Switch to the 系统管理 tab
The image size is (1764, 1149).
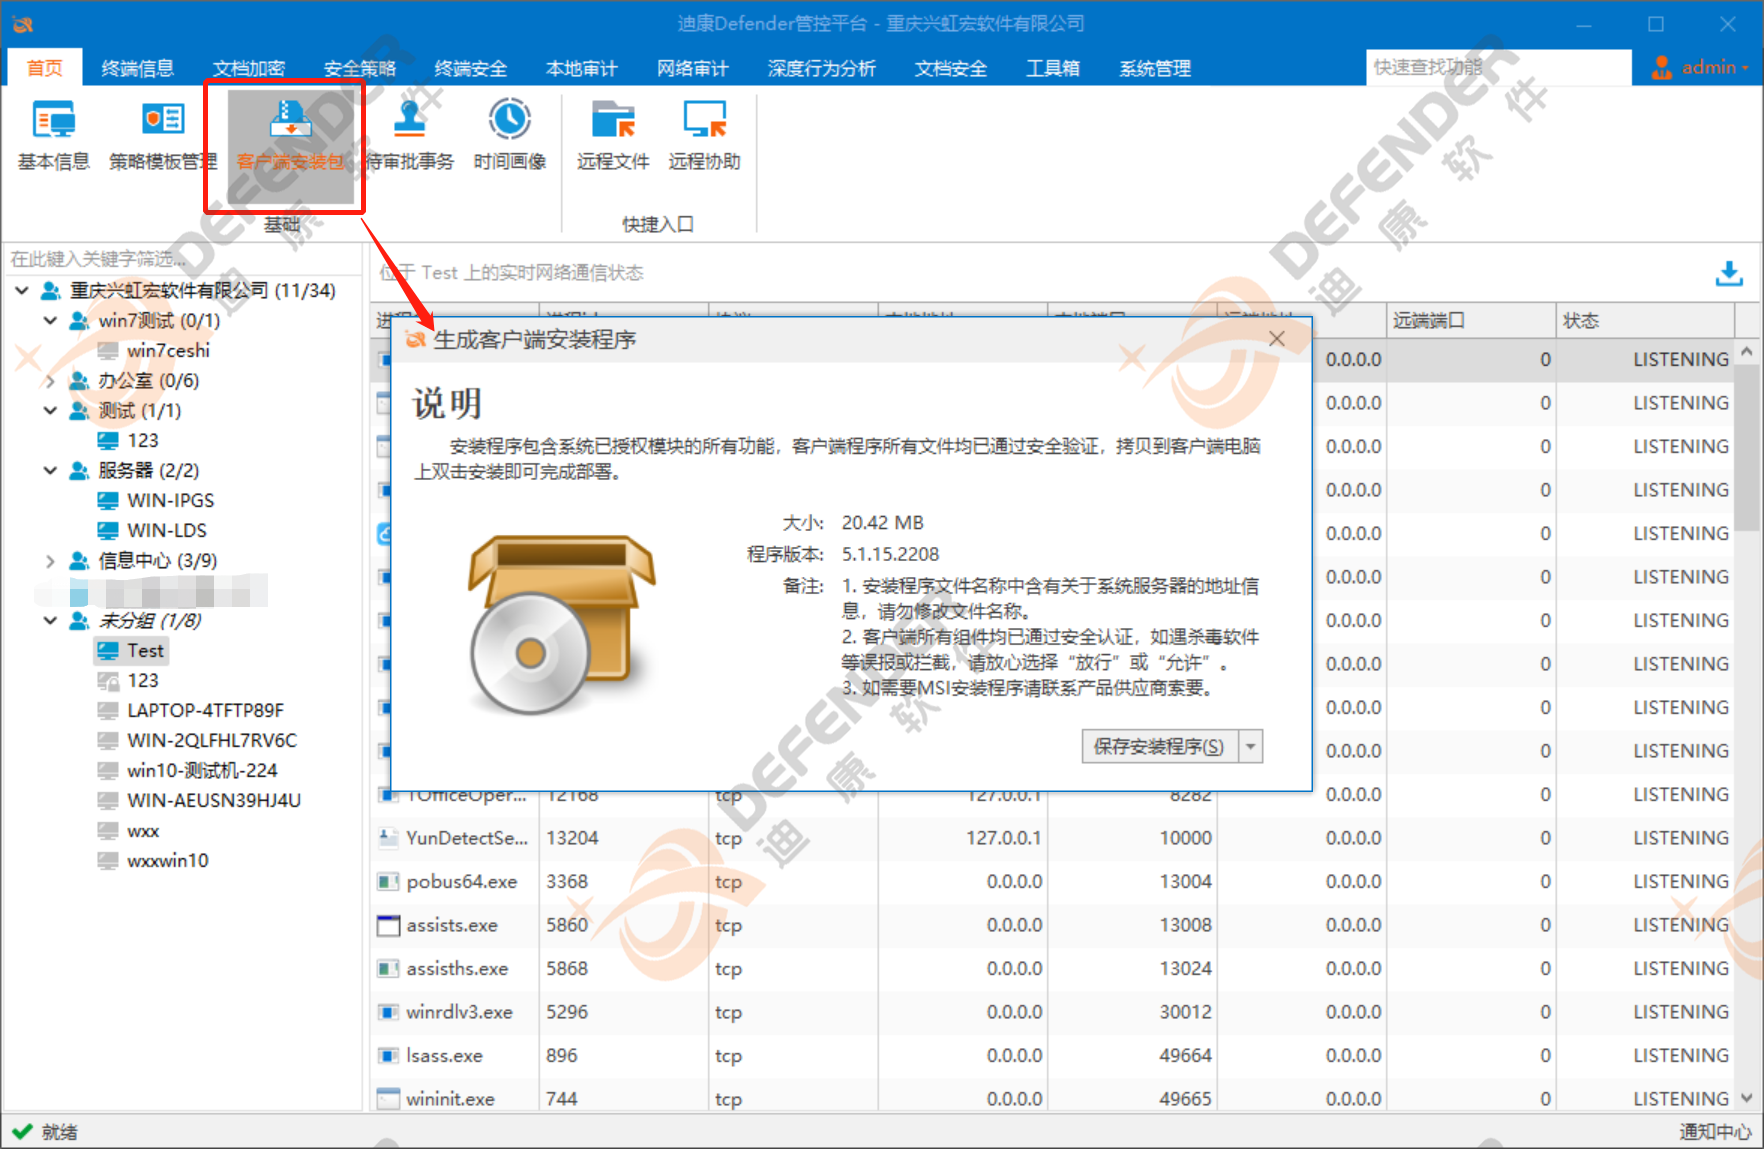tap(1155, 68)
